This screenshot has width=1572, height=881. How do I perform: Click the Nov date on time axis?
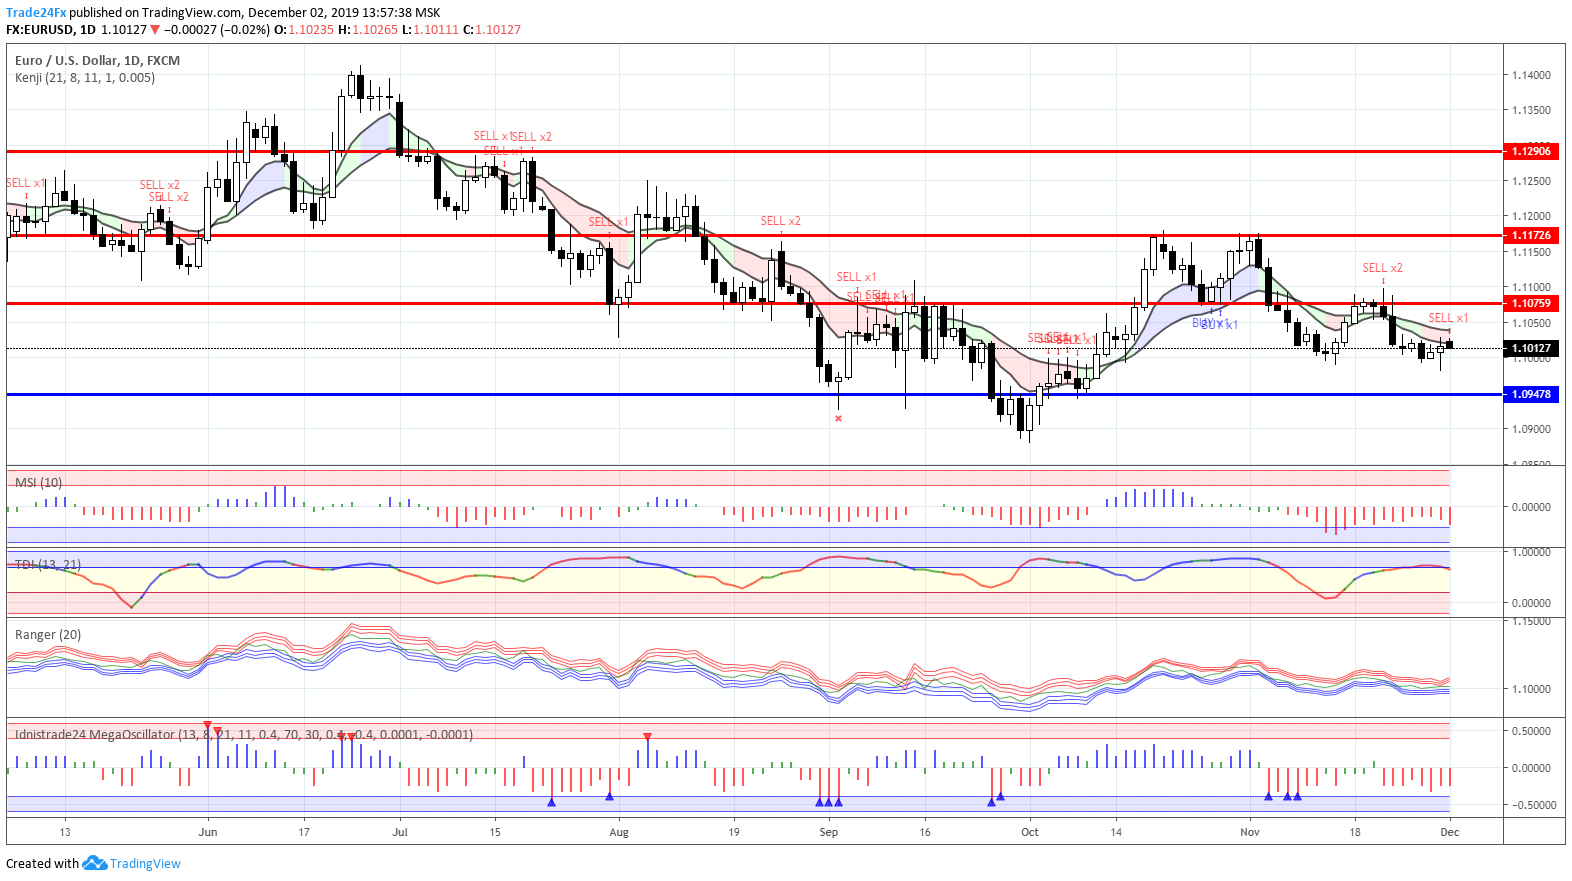(x=1250, y=832)
